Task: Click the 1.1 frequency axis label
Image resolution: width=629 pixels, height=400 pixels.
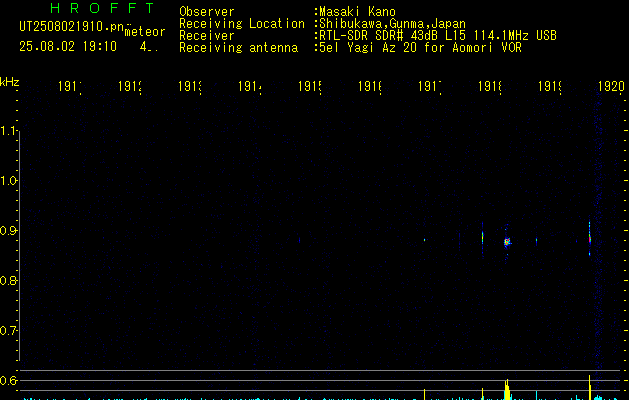Action: 9,131
